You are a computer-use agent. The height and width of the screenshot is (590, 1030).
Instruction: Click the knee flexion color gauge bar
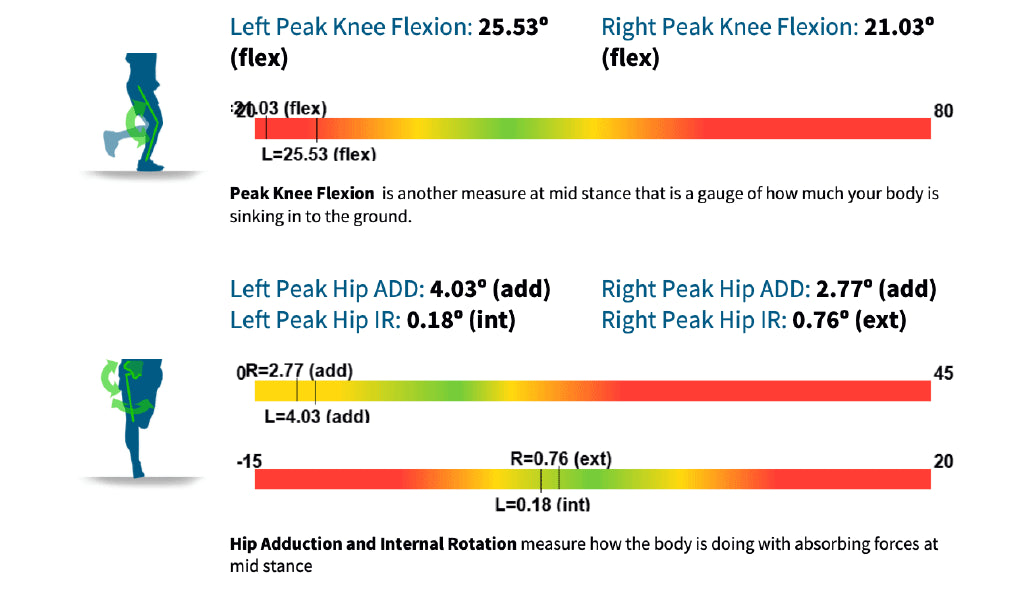coord(592,129)
